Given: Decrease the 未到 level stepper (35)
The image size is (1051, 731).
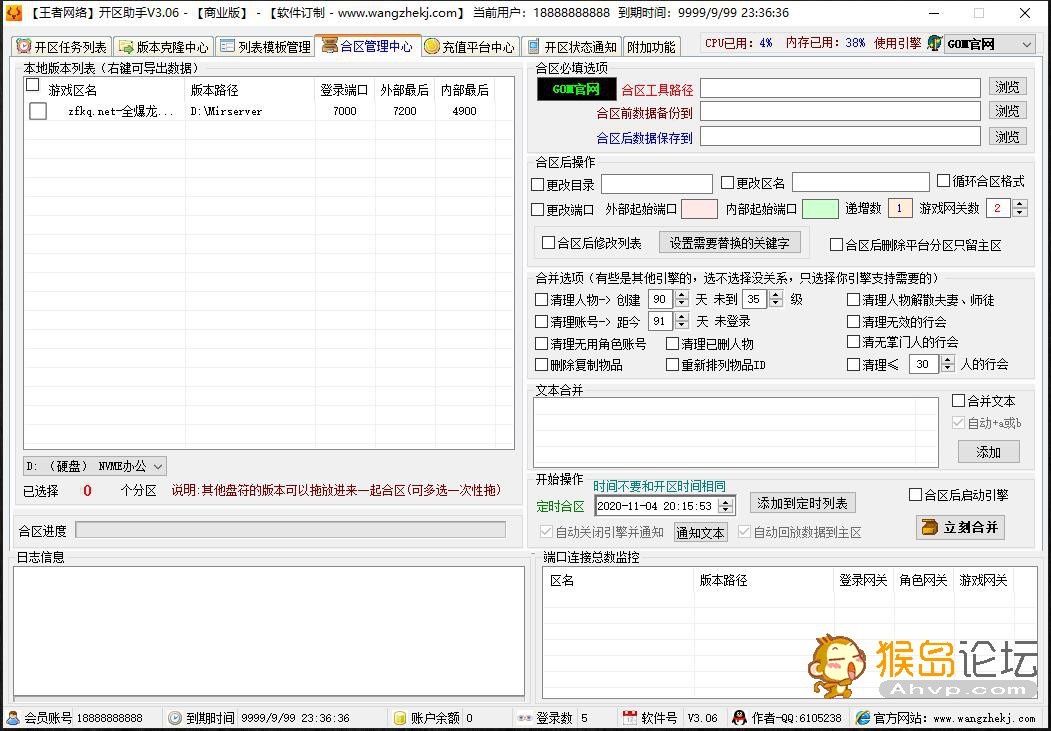Looking at the screenshot, I should click(776, 304).
